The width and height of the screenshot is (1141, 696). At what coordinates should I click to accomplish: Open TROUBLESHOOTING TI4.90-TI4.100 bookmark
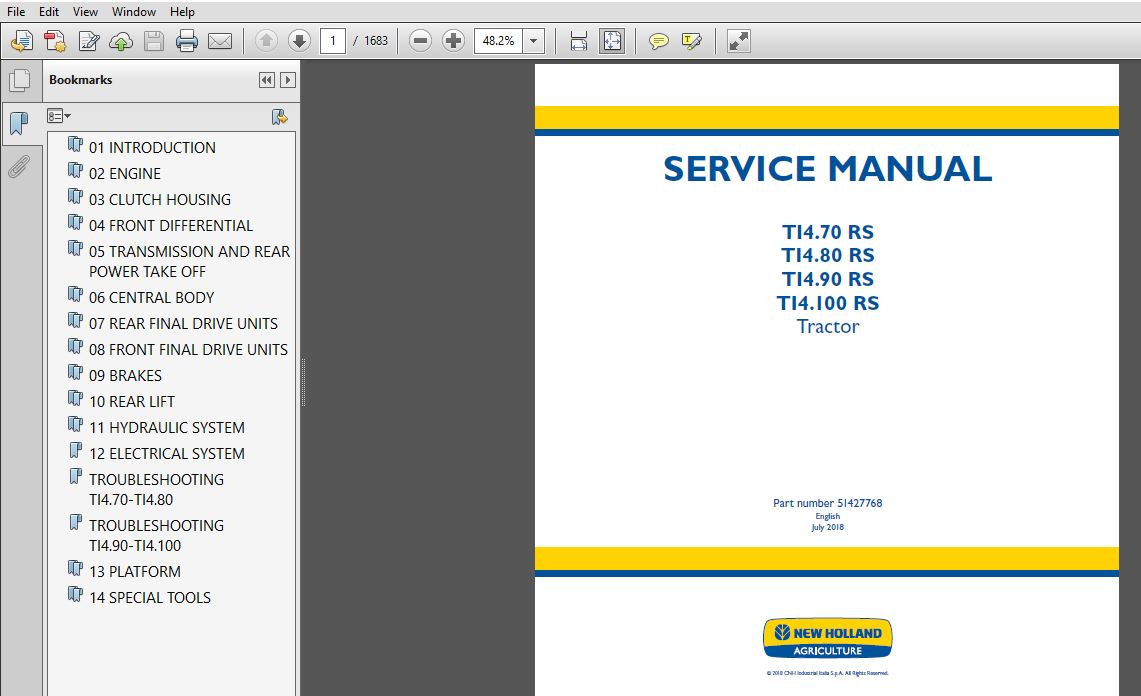(156, 536)
